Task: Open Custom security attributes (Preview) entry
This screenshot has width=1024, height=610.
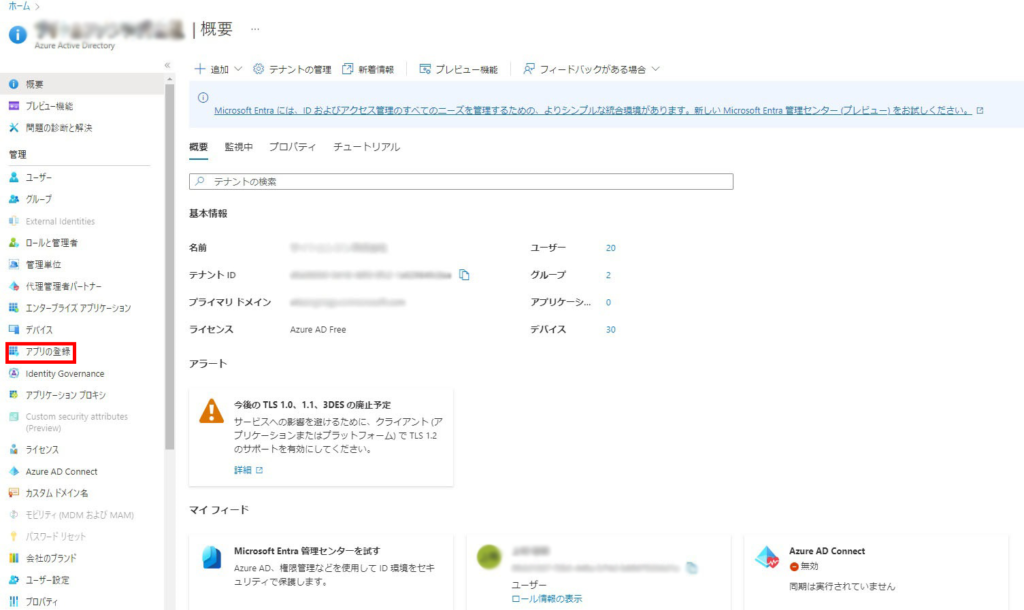Action: pos(76,422)
